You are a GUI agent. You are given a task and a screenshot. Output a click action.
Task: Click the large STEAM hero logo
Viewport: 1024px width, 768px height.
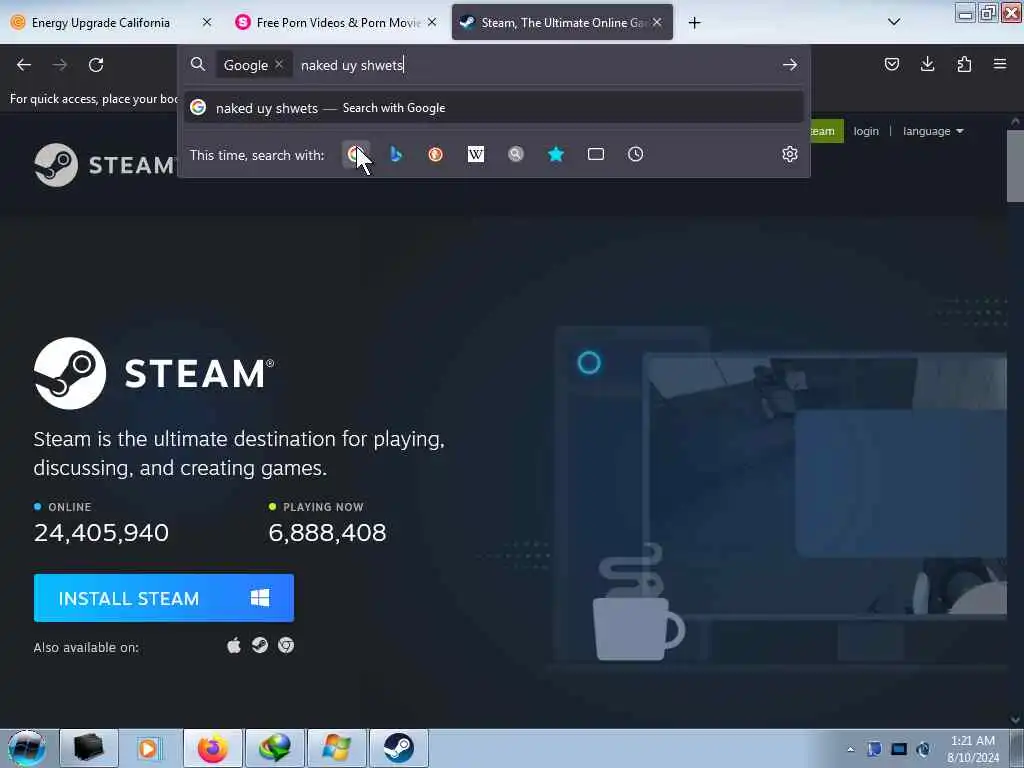click(154, 374)
